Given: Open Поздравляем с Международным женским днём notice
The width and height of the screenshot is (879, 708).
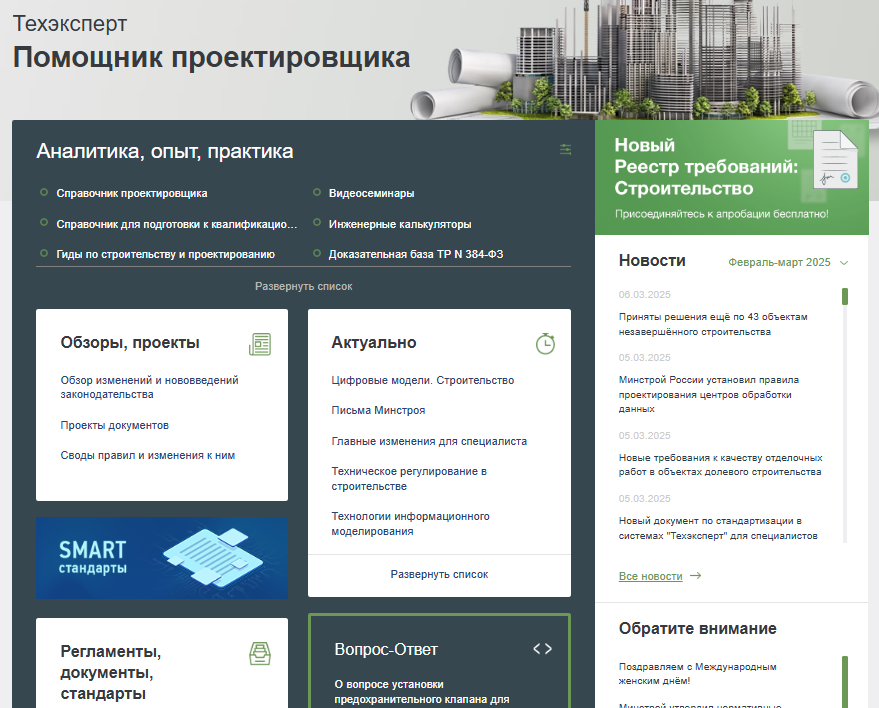Looking at the screenshot, I should [697, 674].
